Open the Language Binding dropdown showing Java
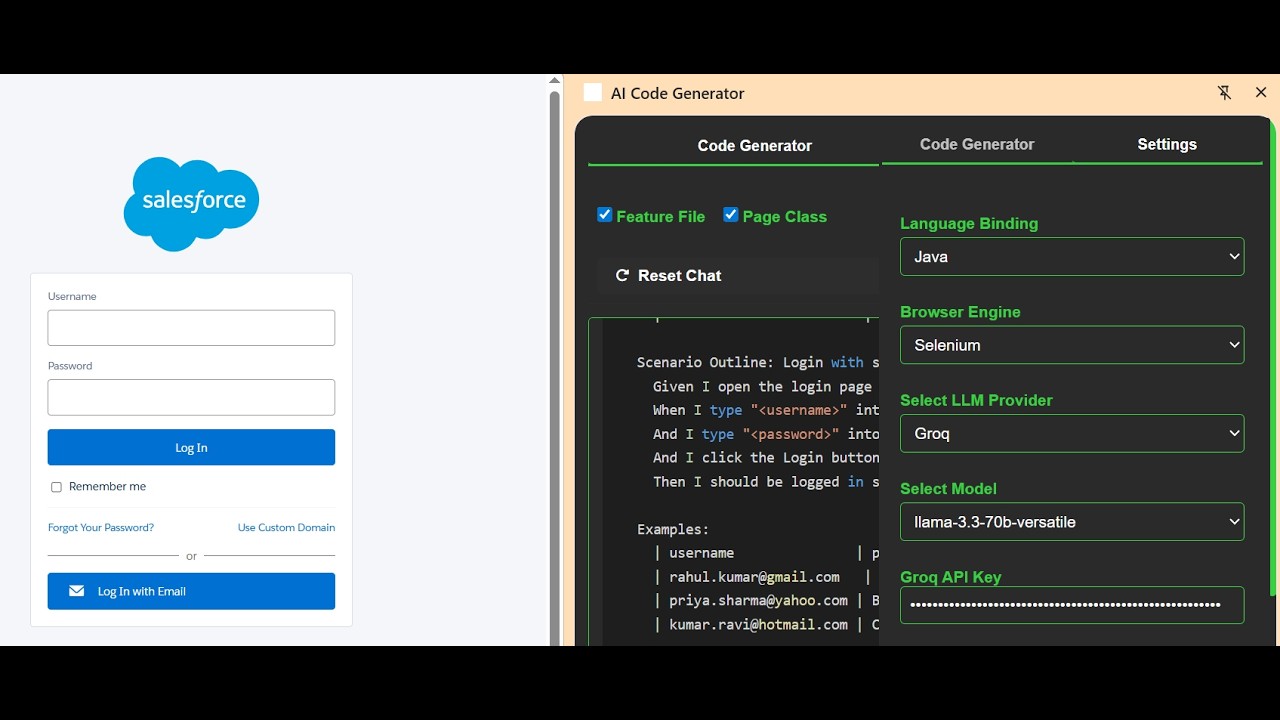The height and width of the screenshot is (720, 1280). click(x=1072, y=257)
